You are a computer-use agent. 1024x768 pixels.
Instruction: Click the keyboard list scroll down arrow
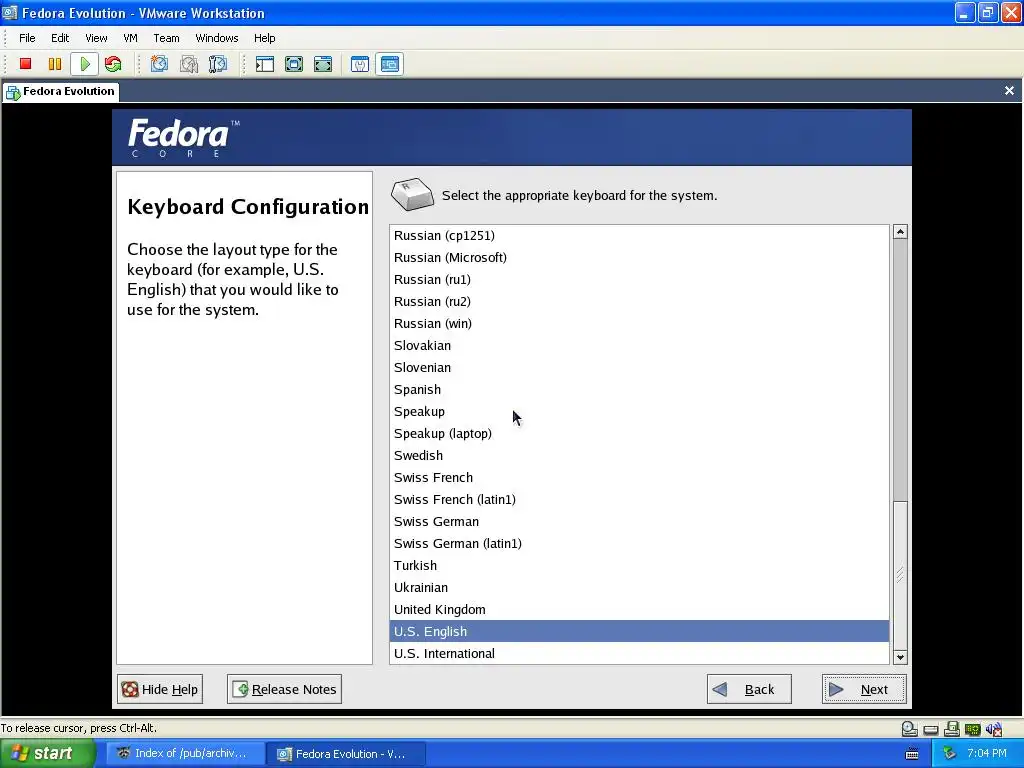point(900,658)
